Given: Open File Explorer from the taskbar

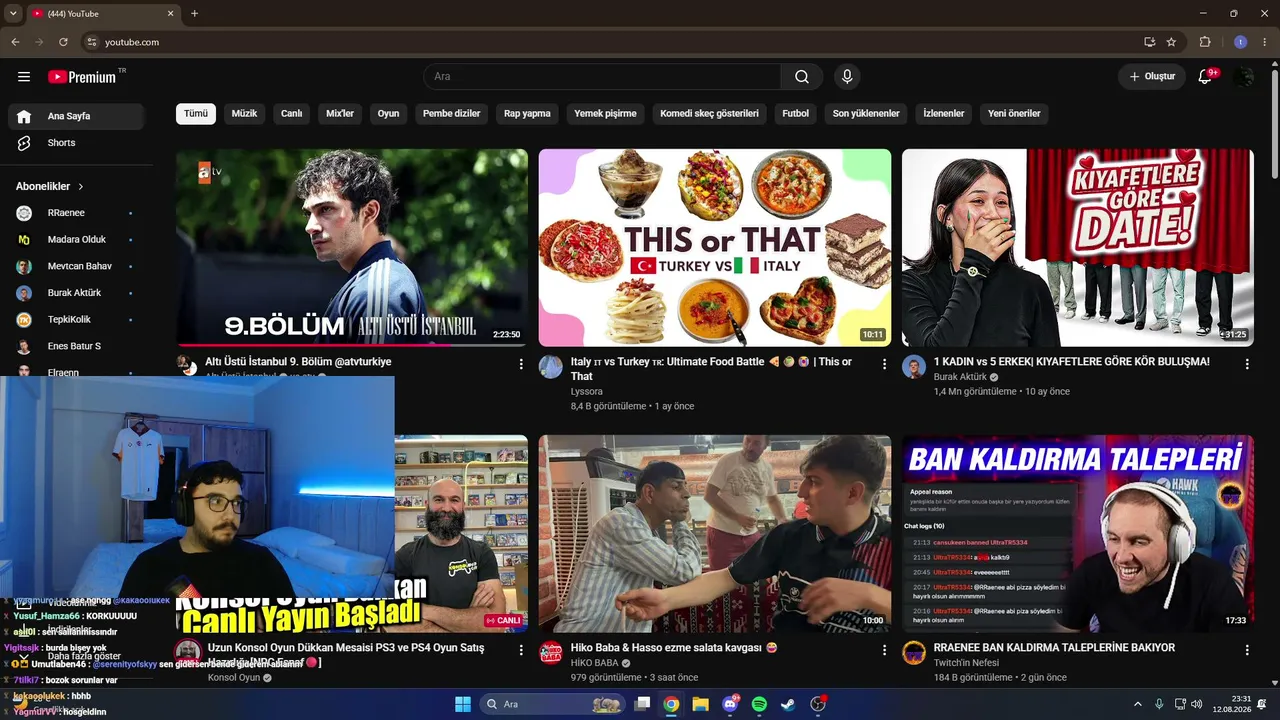Looking at the screenshot, I should click(x=700, y=704).
